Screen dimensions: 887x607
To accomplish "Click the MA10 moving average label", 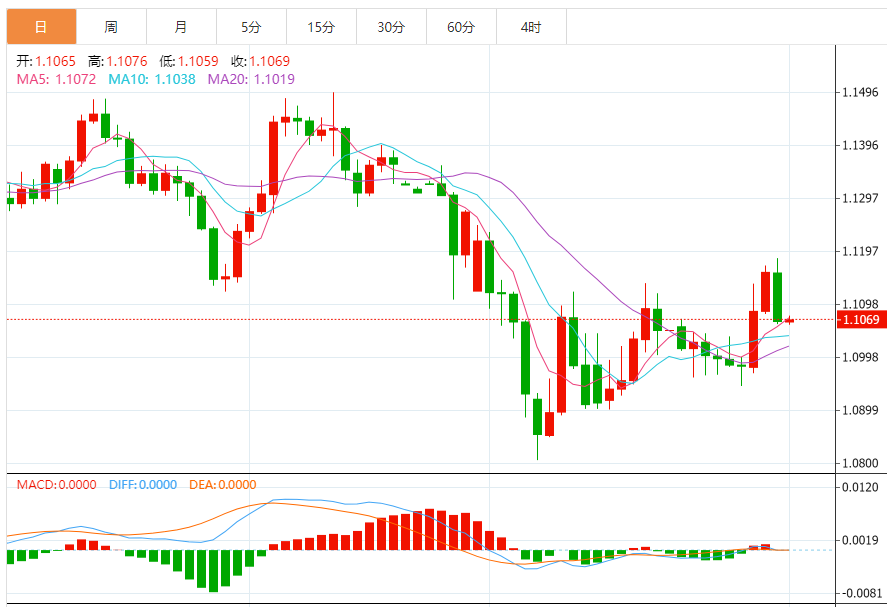I will [x=152, y=79].
